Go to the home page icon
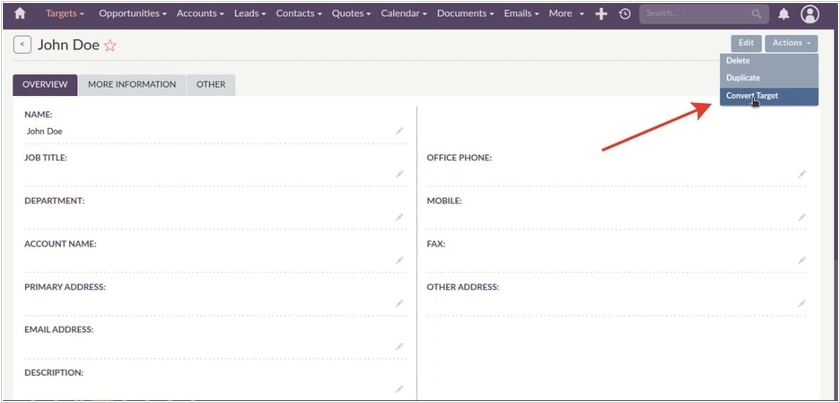Image resolution: width=840 pixels, height=403 pixels. pos(20,14)
